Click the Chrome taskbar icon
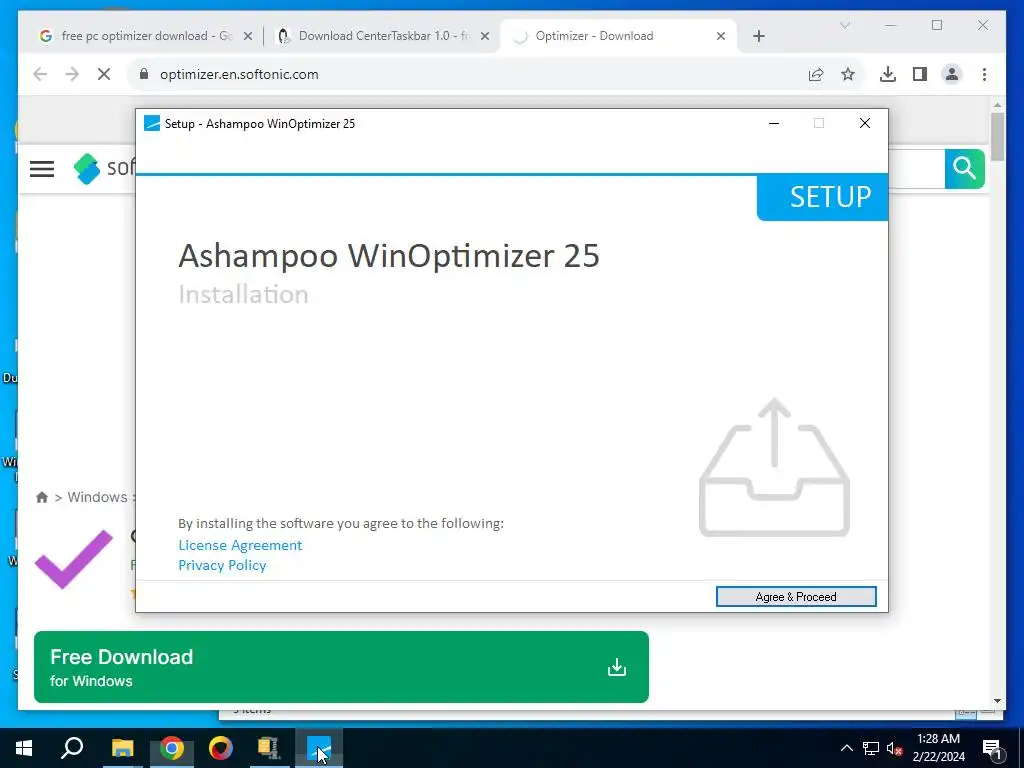The width and height of the screenshot is (1024, 768). 172,748
